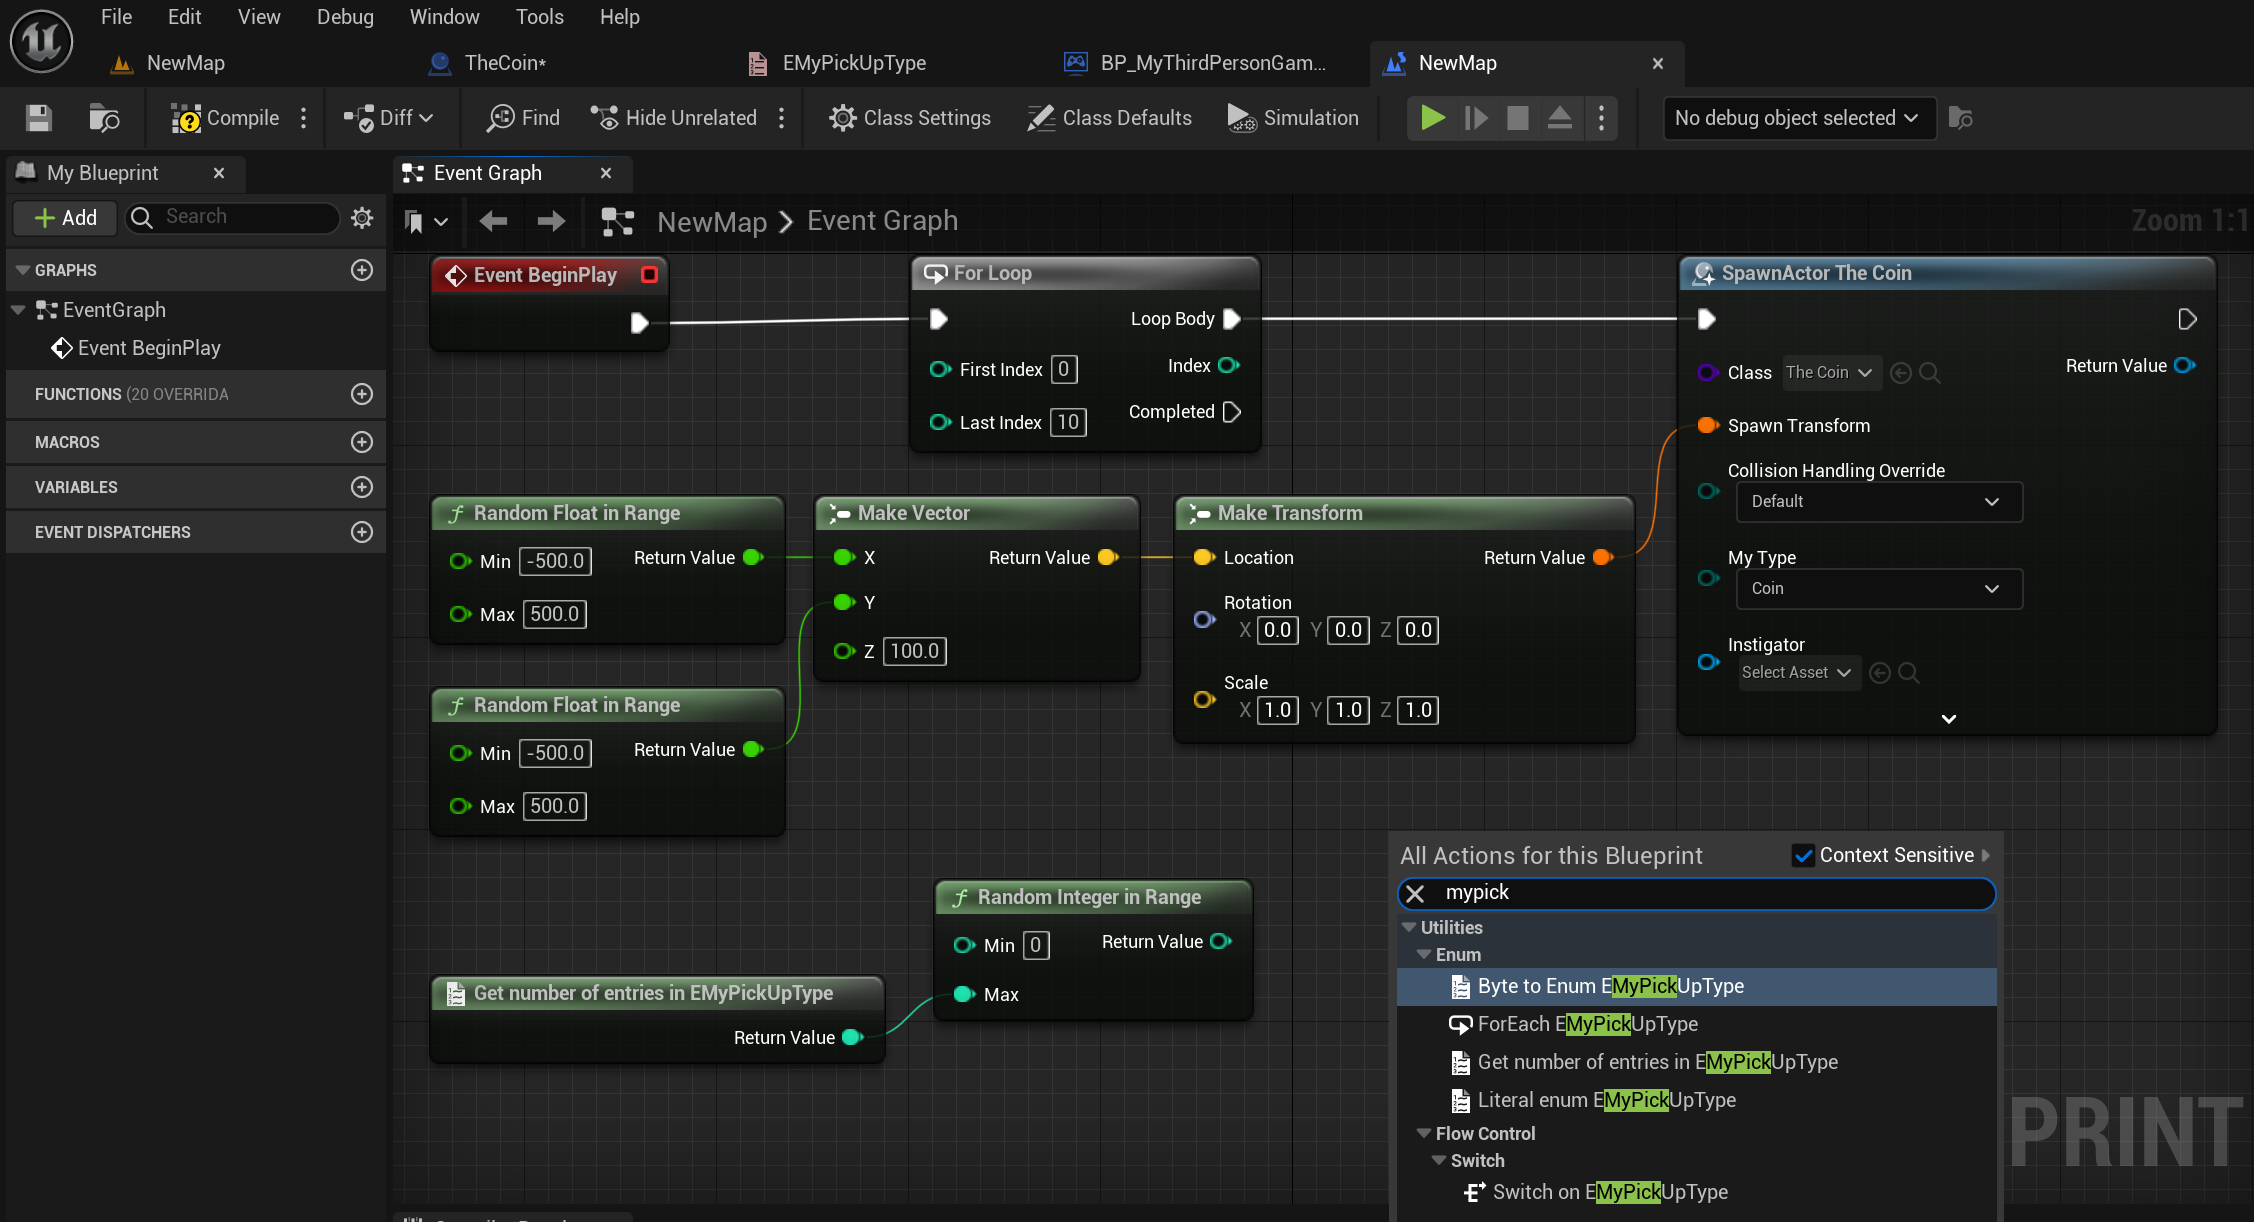Open The Coin class dropdown
Screen dimensions: 2254x1222
[x=1830, y=372]
